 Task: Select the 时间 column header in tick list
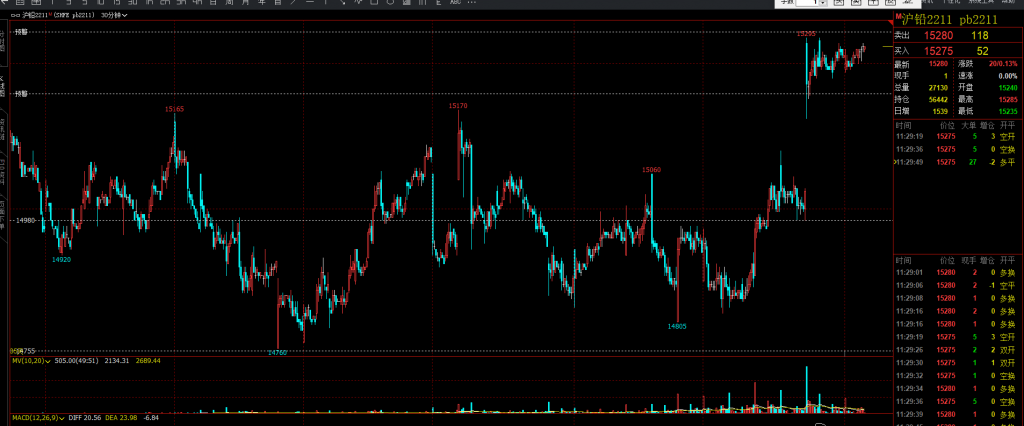pos(903,258)
